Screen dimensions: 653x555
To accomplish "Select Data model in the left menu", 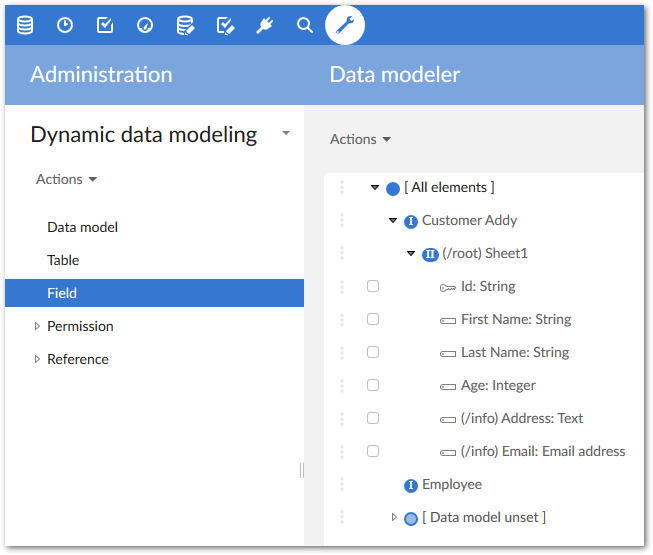I will [x=82, y=227].
